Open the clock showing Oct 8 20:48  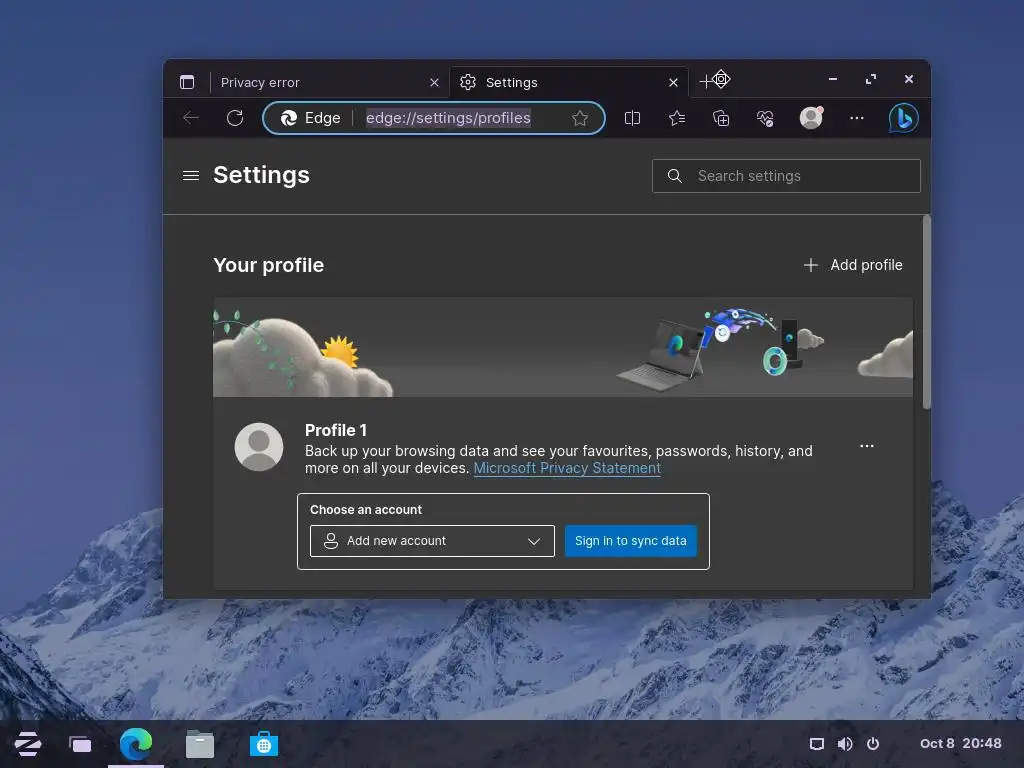click(x=960, y=743)
